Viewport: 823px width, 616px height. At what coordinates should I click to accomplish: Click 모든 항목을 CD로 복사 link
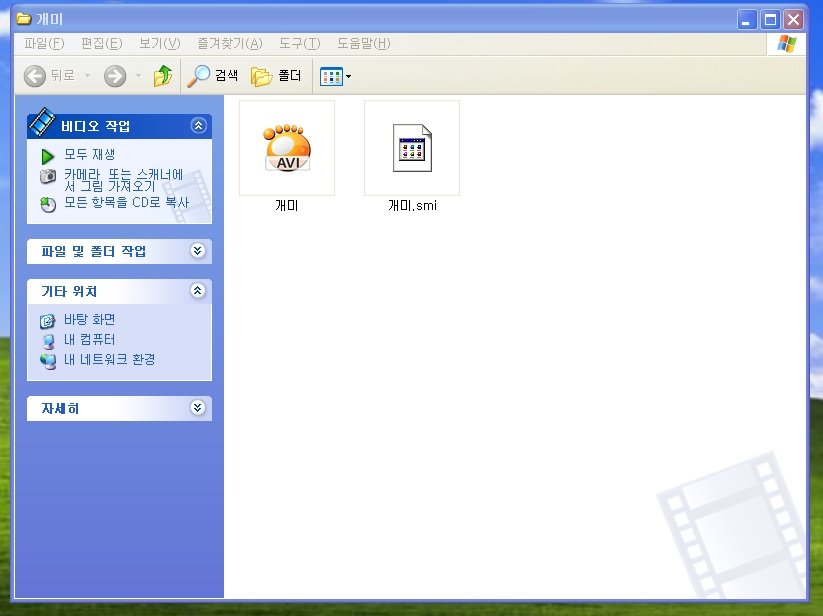tap(125, 203)
